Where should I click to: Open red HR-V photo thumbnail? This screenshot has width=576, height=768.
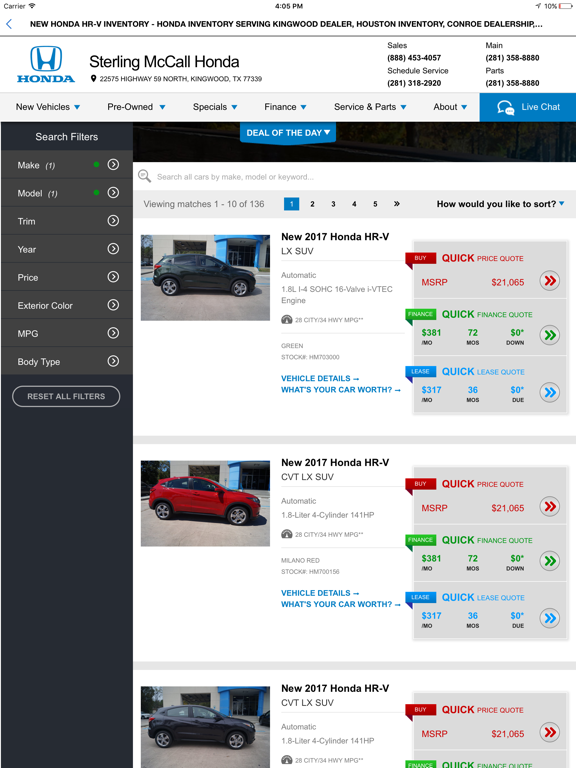(x=205, y=504)
